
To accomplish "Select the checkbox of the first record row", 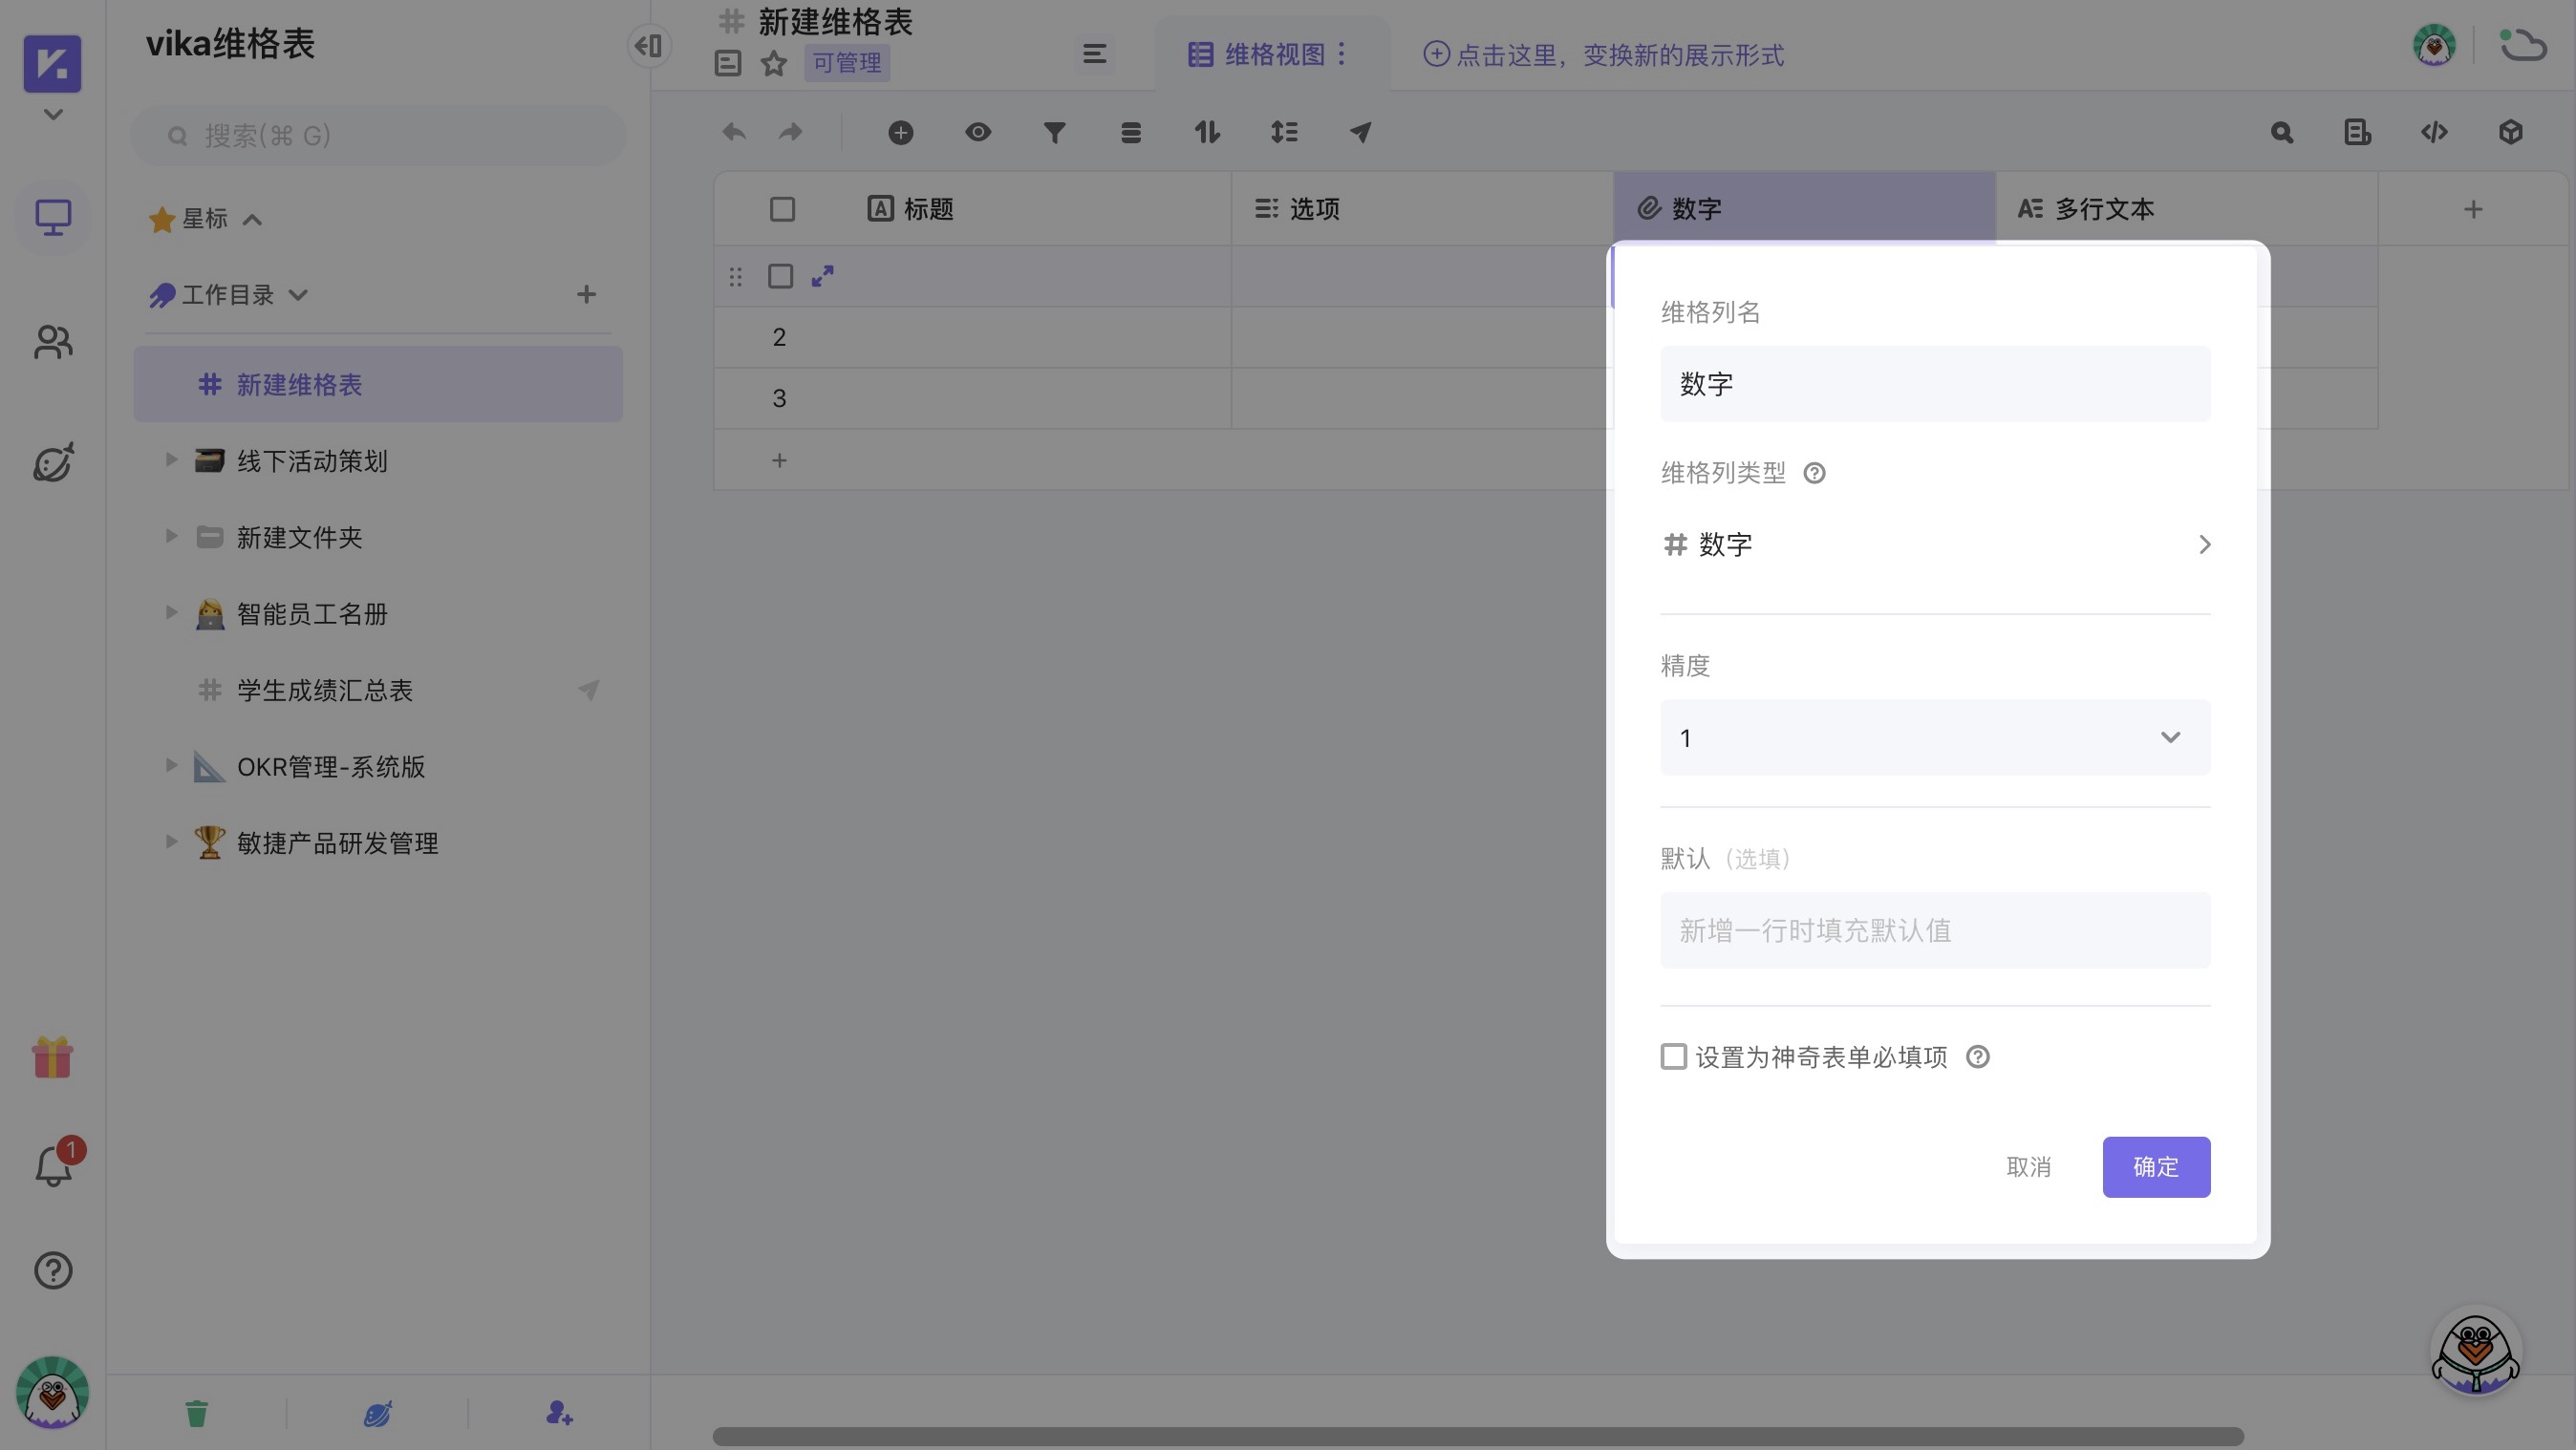I will (781, 276).
